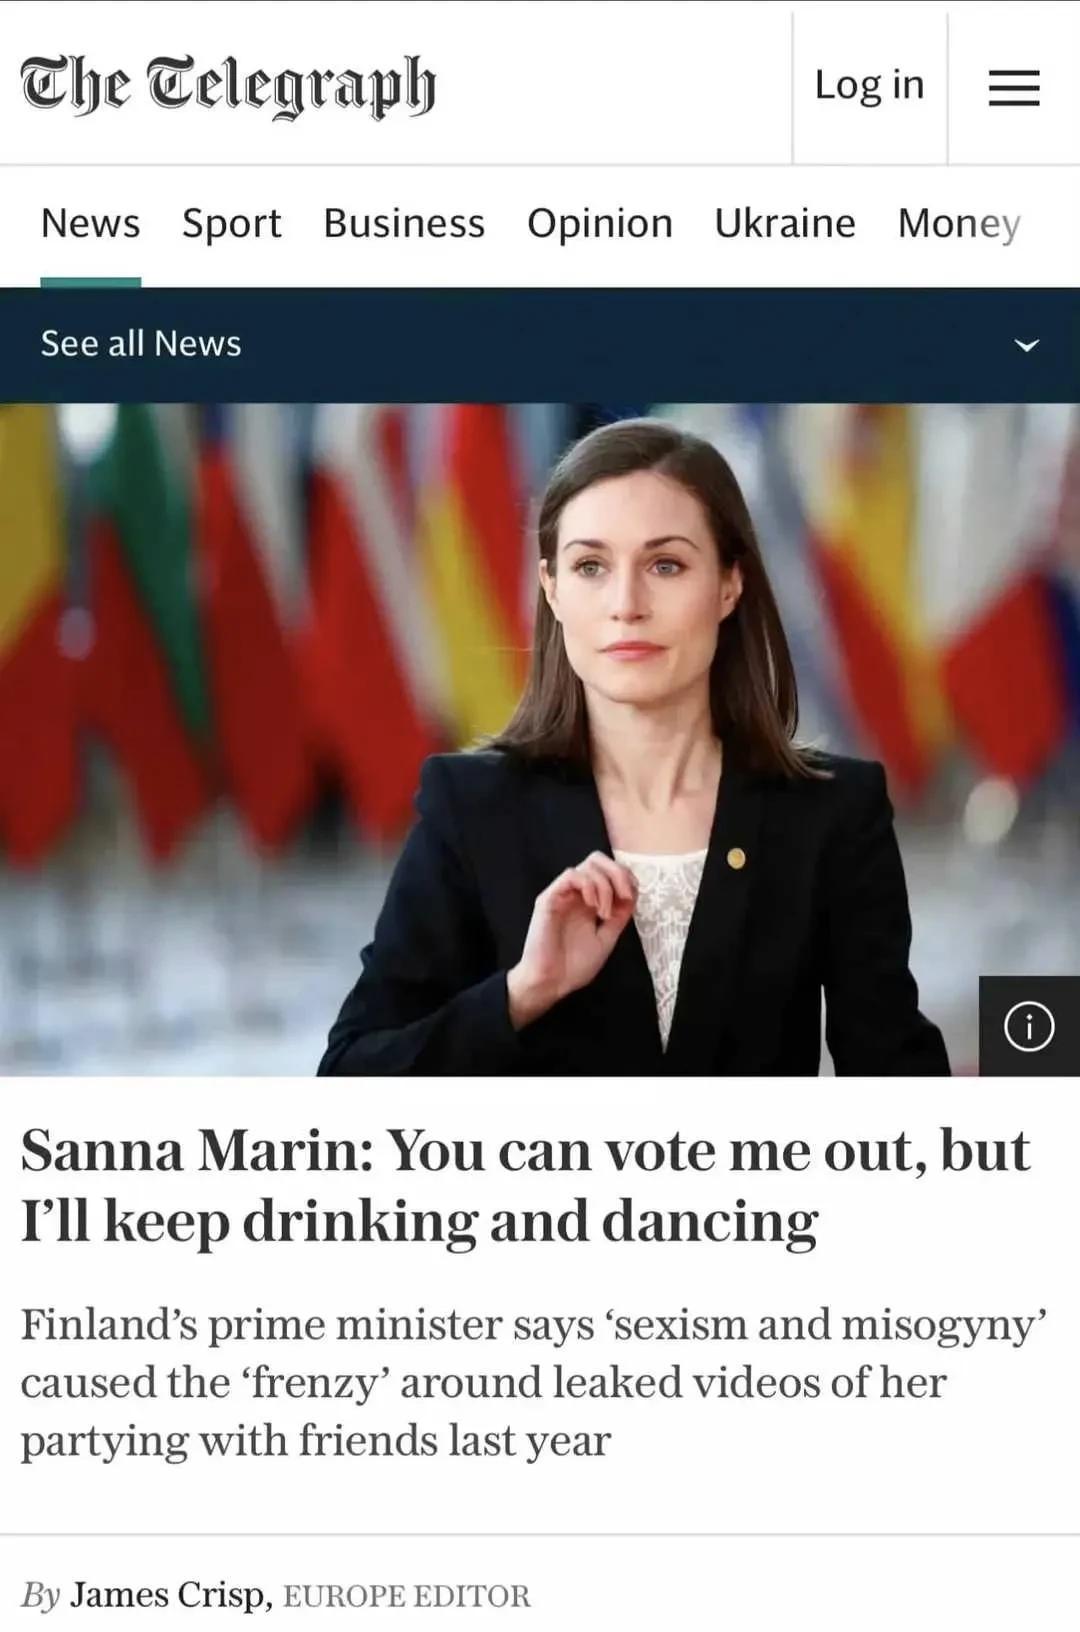Navigate to the Money section
The width and height of the screenshot is (1080, 1632).
tap(959, 223)
